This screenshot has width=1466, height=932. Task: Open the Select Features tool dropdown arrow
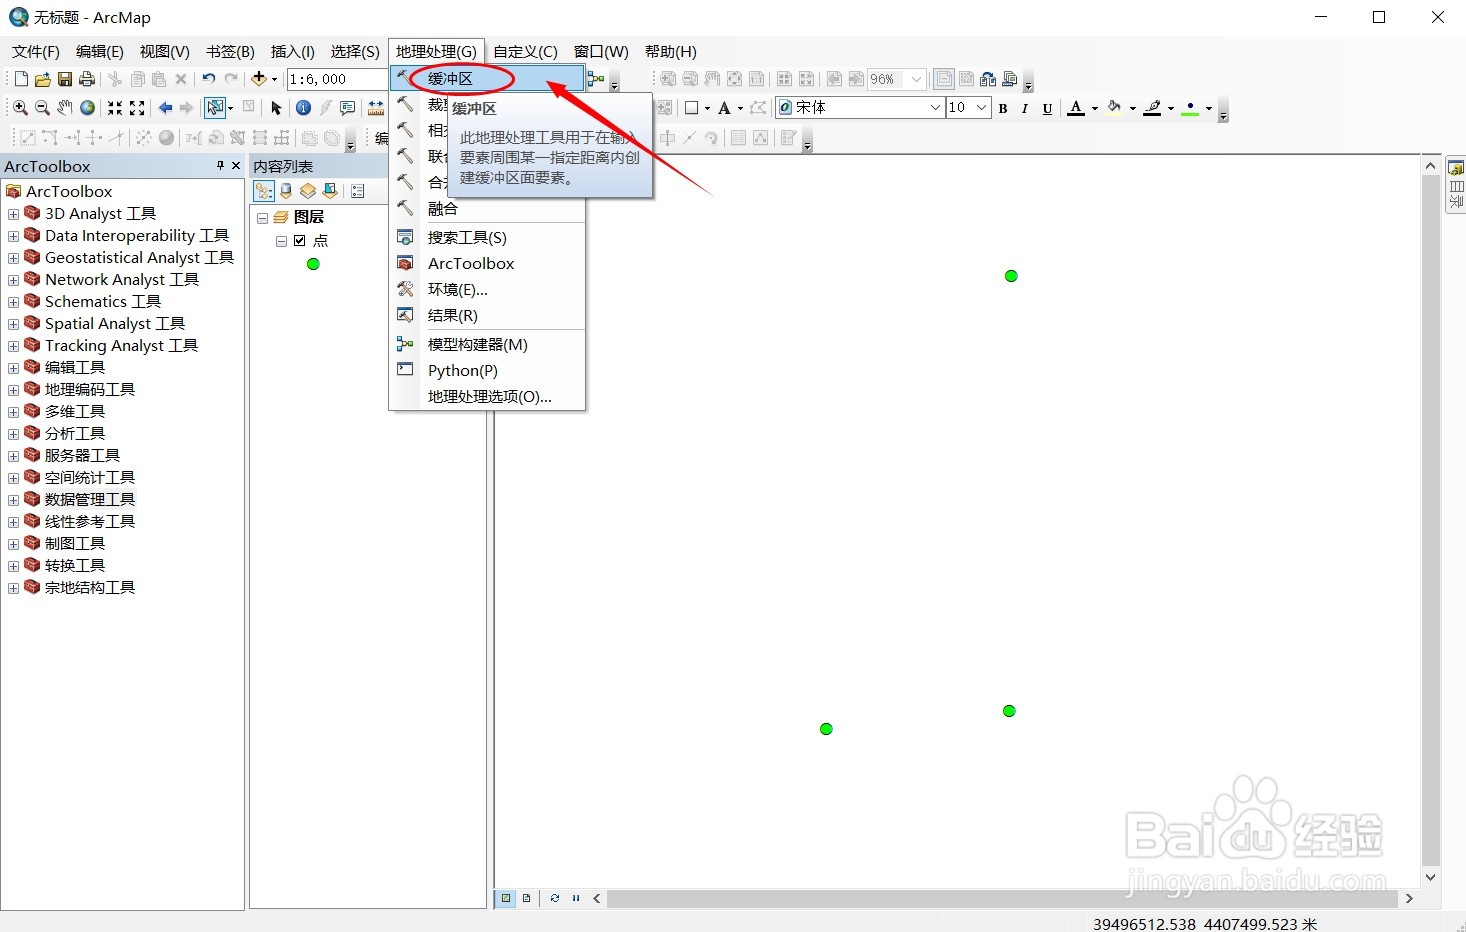pos(230,108)
